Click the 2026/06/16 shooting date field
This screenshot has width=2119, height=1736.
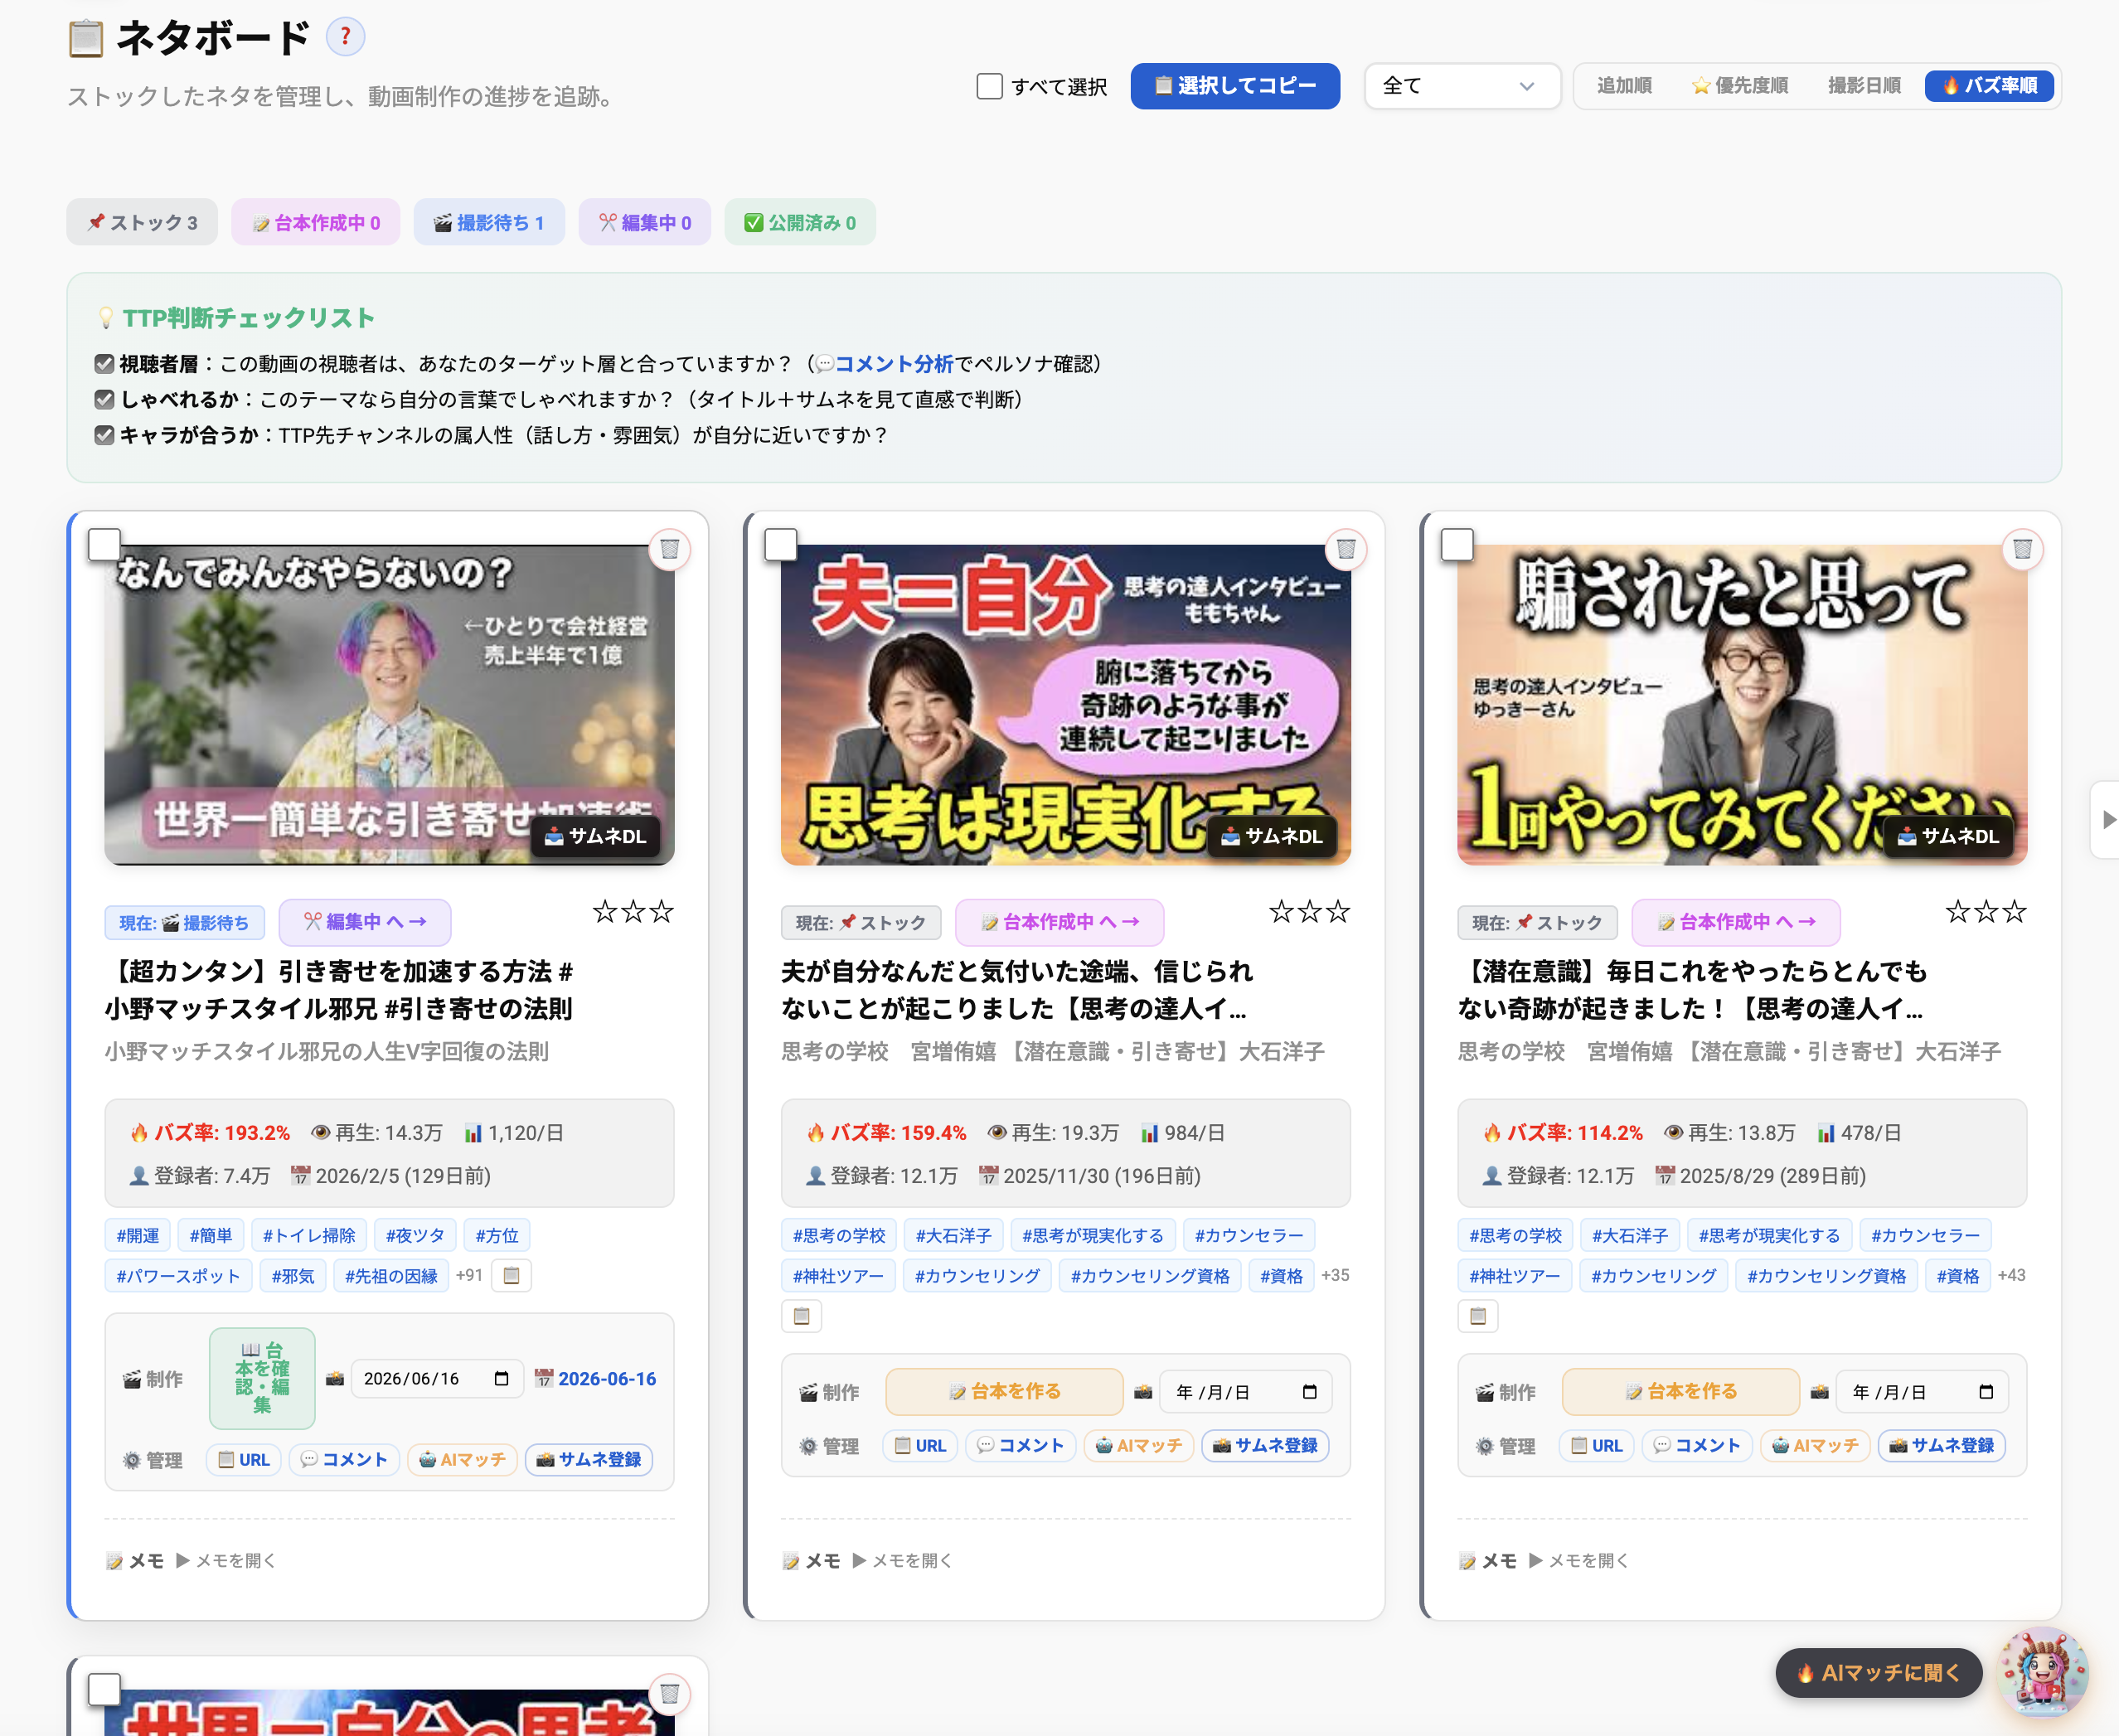point(437,1379)
